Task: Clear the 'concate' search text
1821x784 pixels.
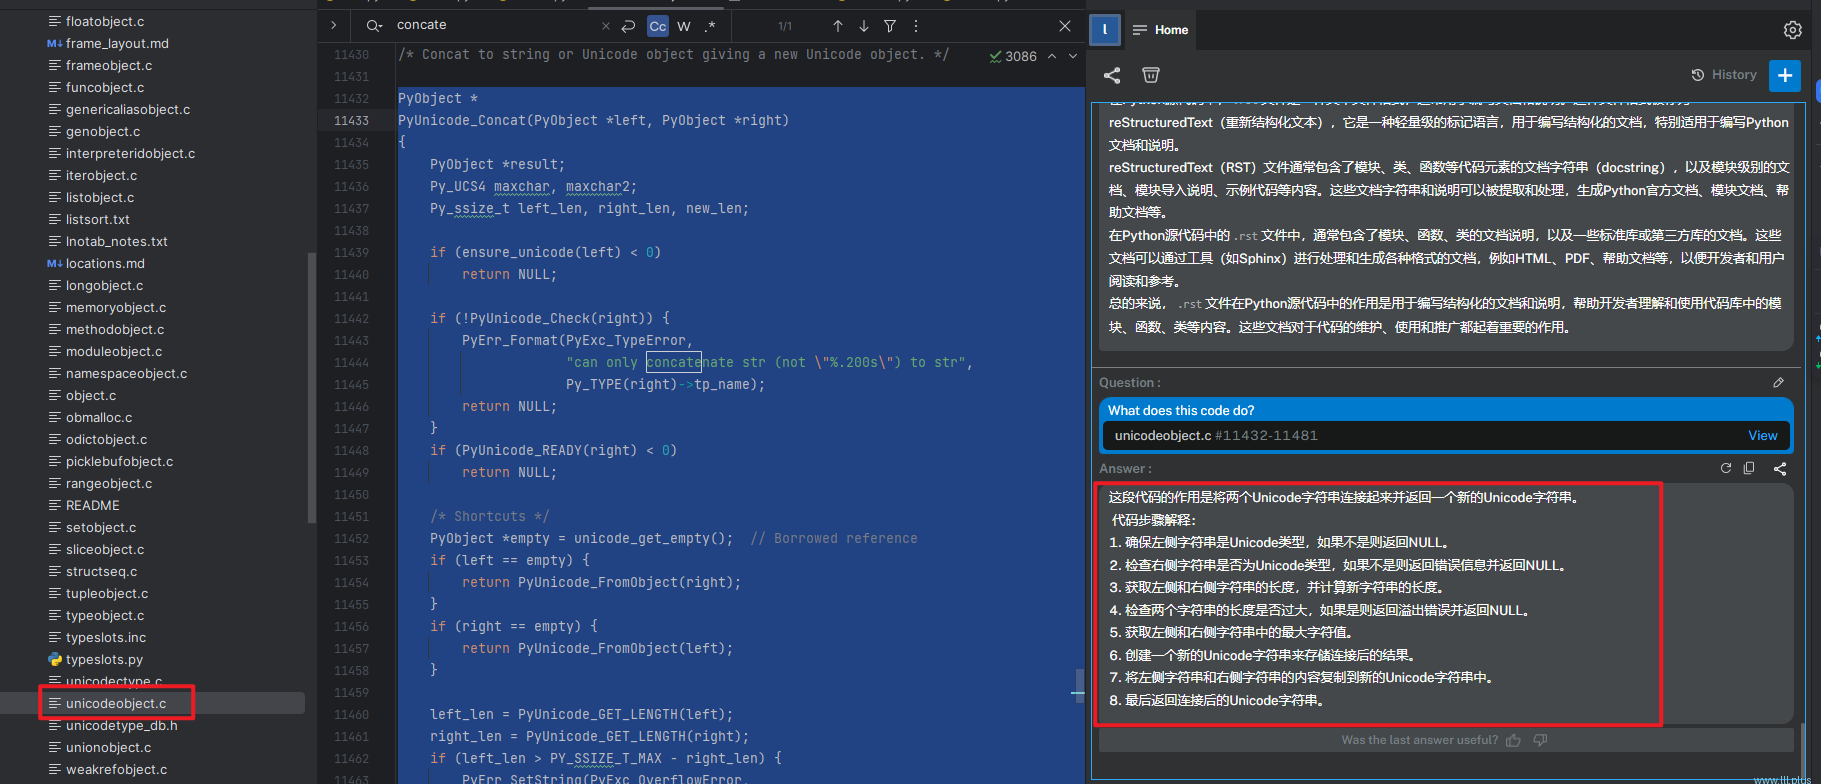Action: (606, 26)
